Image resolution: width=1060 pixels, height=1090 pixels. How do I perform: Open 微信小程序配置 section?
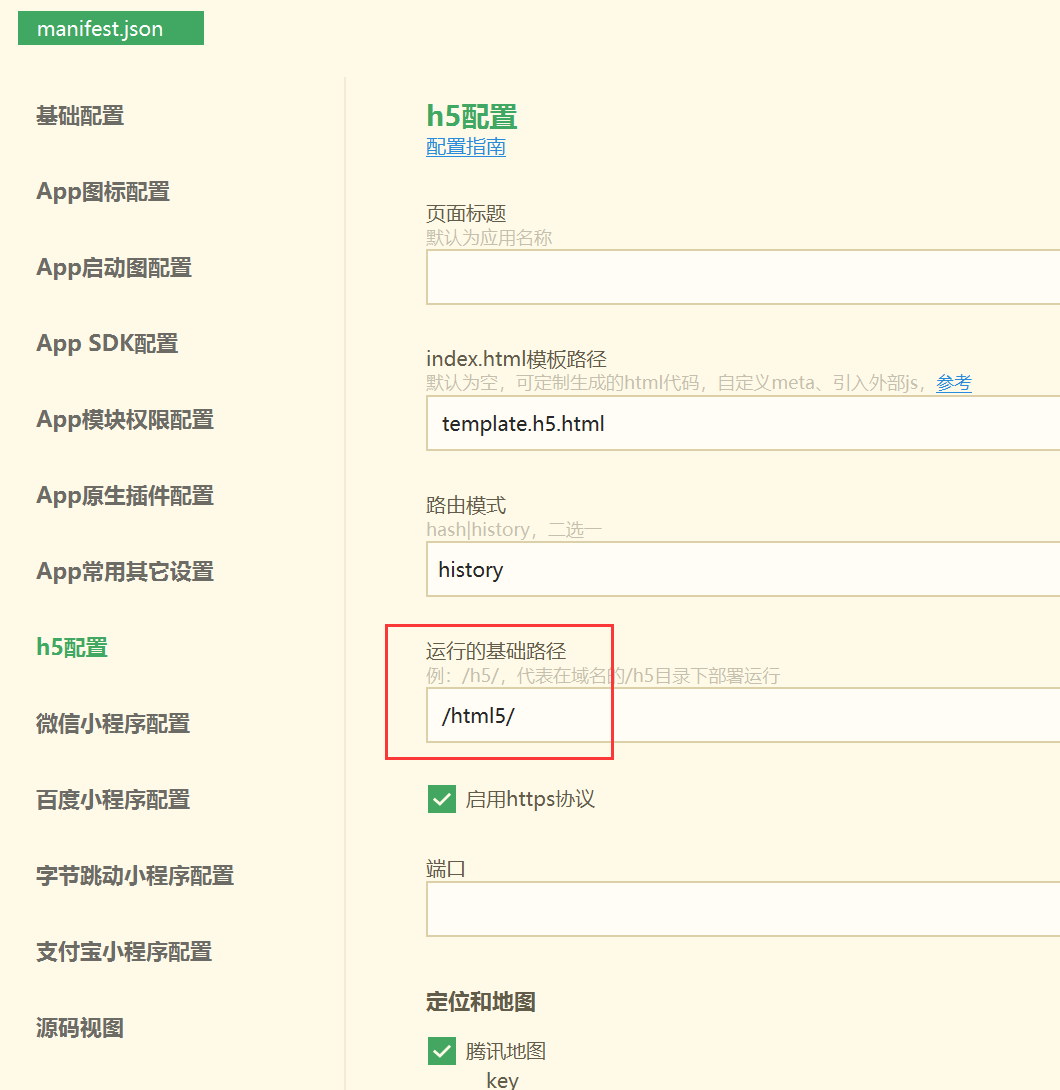113,724
